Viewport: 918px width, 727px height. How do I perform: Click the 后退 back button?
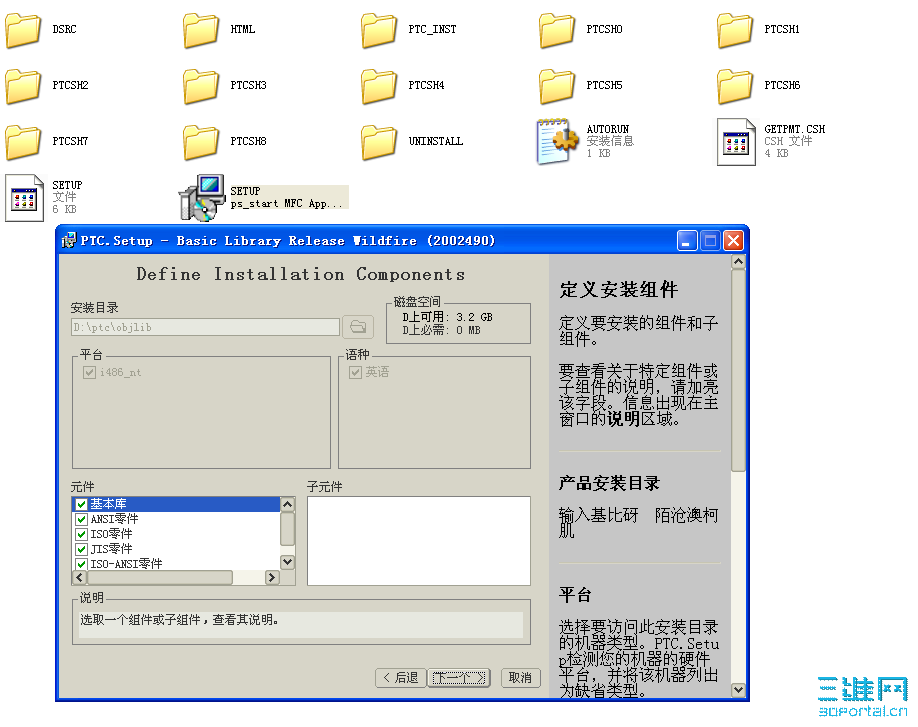[x=400, y=678]
